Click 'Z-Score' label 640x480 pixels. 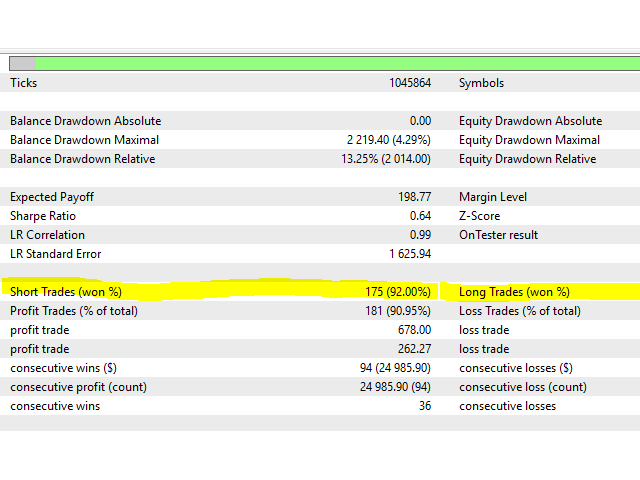point(479,216)
